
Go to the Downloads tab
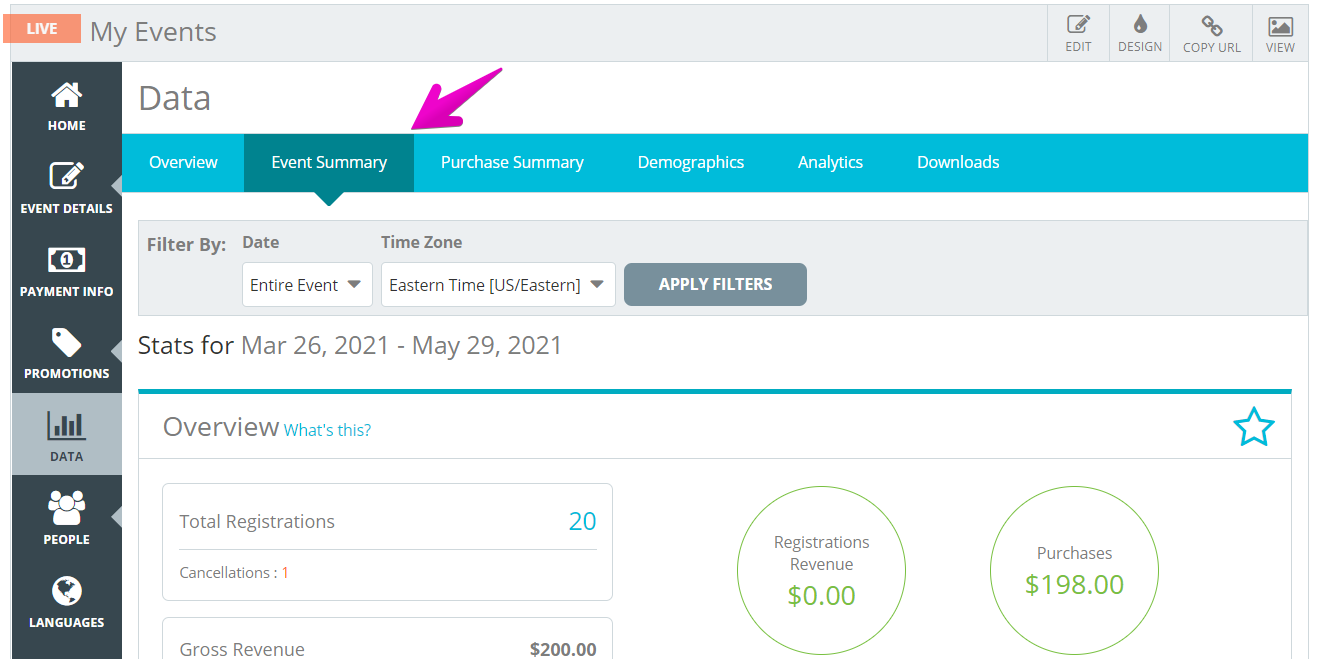(958, 162)
